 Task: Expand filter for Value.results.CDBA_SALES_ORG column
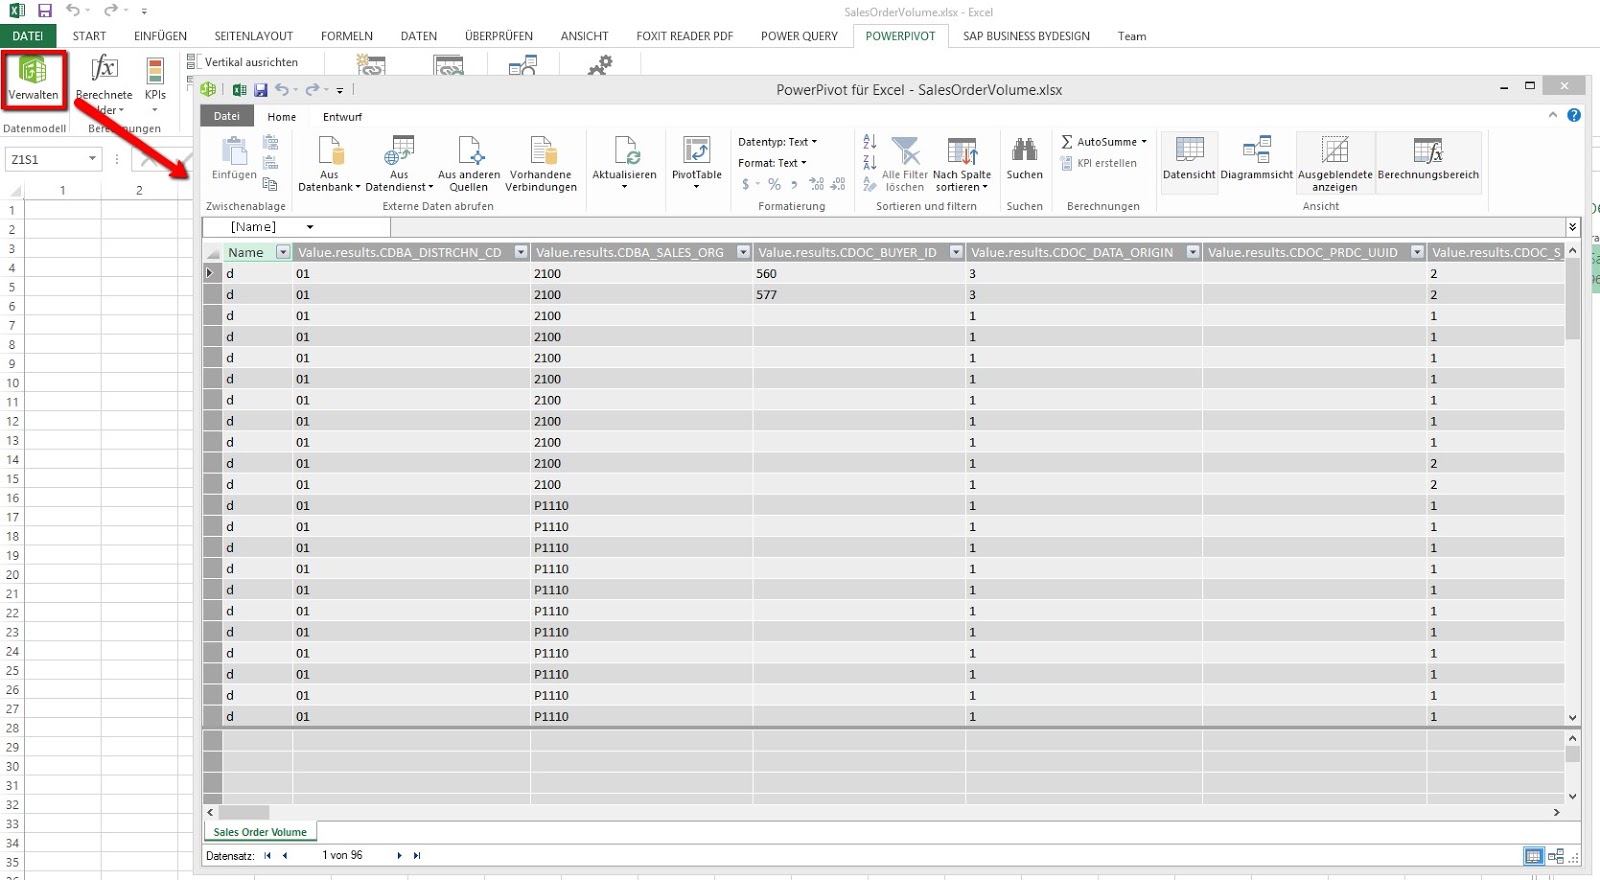(x=743, y=252)
